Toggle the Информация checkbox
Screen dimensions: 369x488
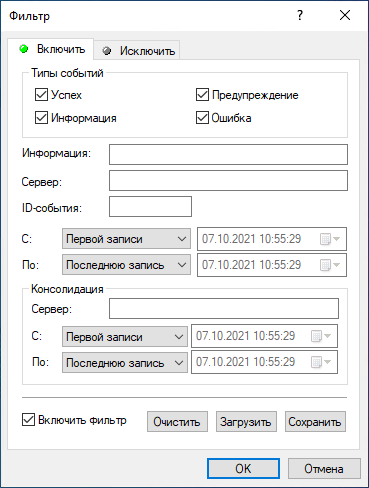(41, 118)
